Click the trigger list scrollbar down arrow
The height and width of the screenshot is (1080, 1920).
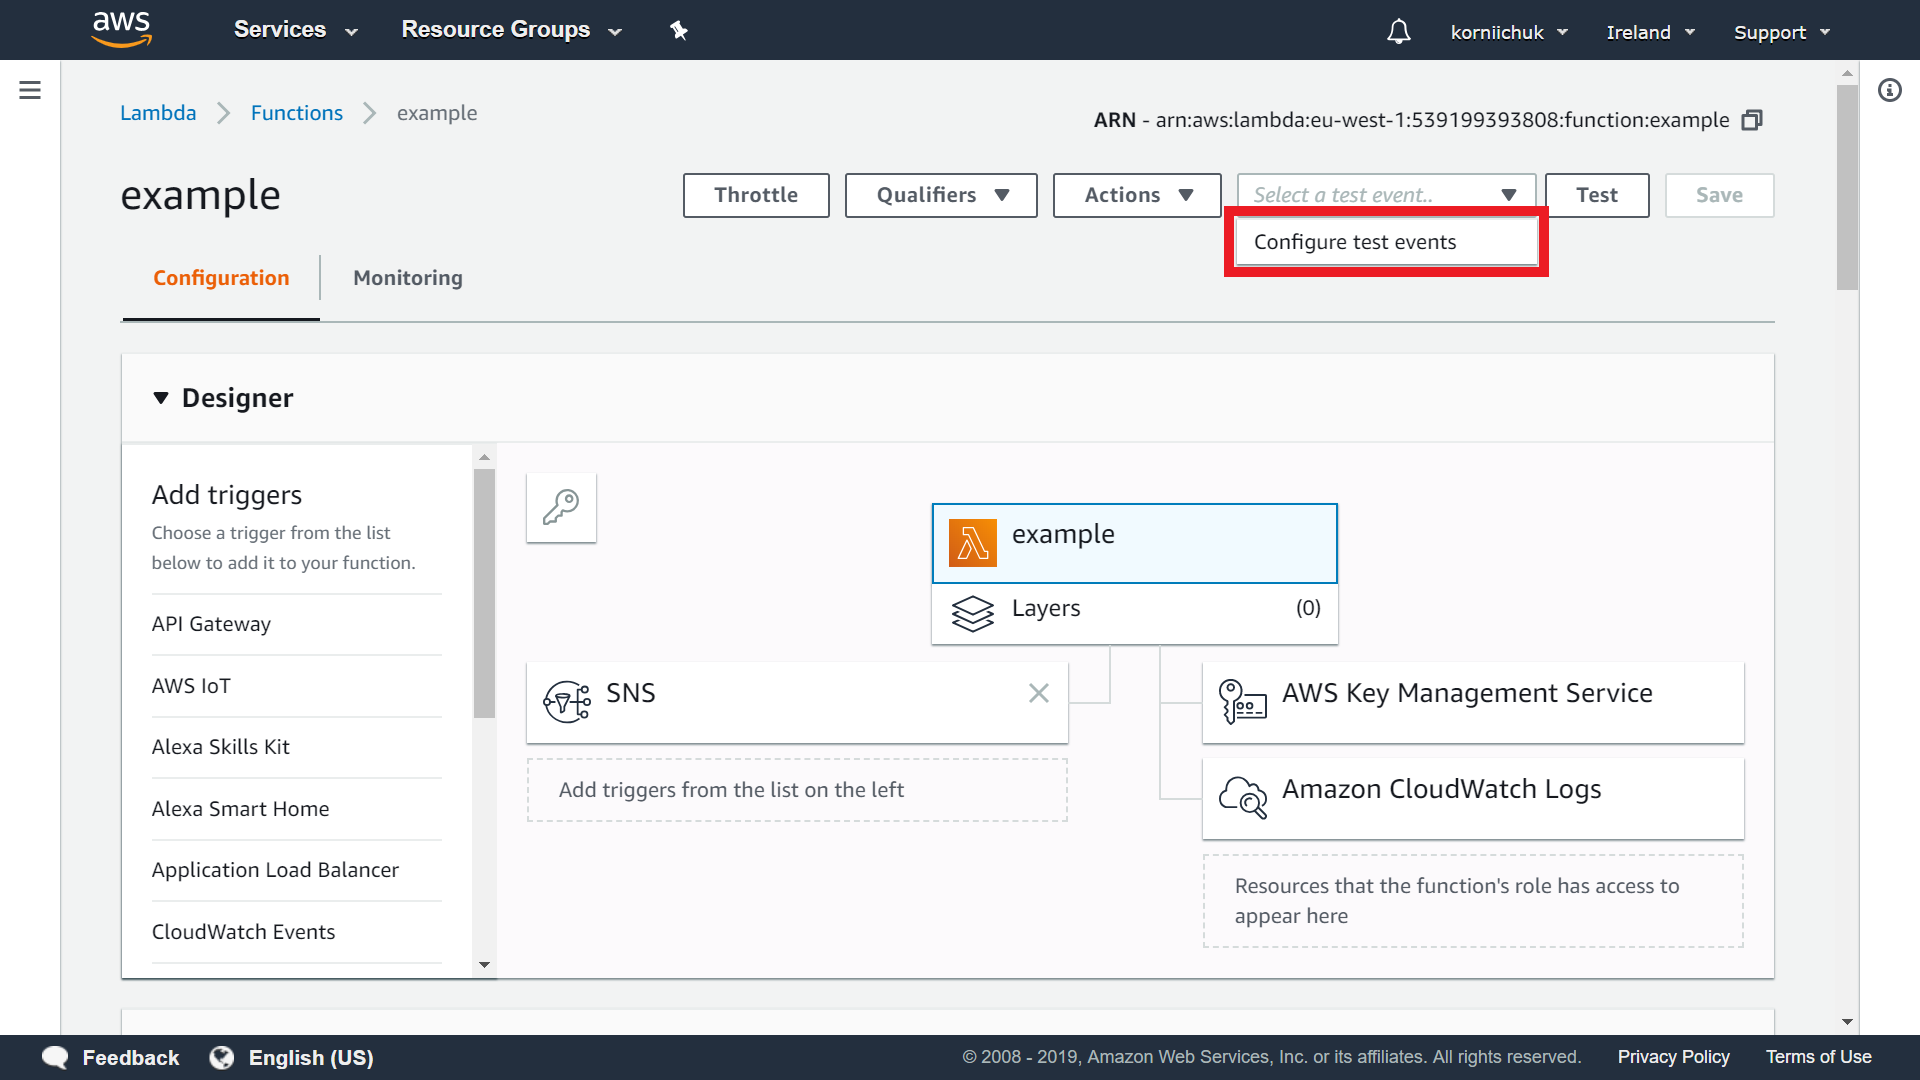tap(484, 965)
